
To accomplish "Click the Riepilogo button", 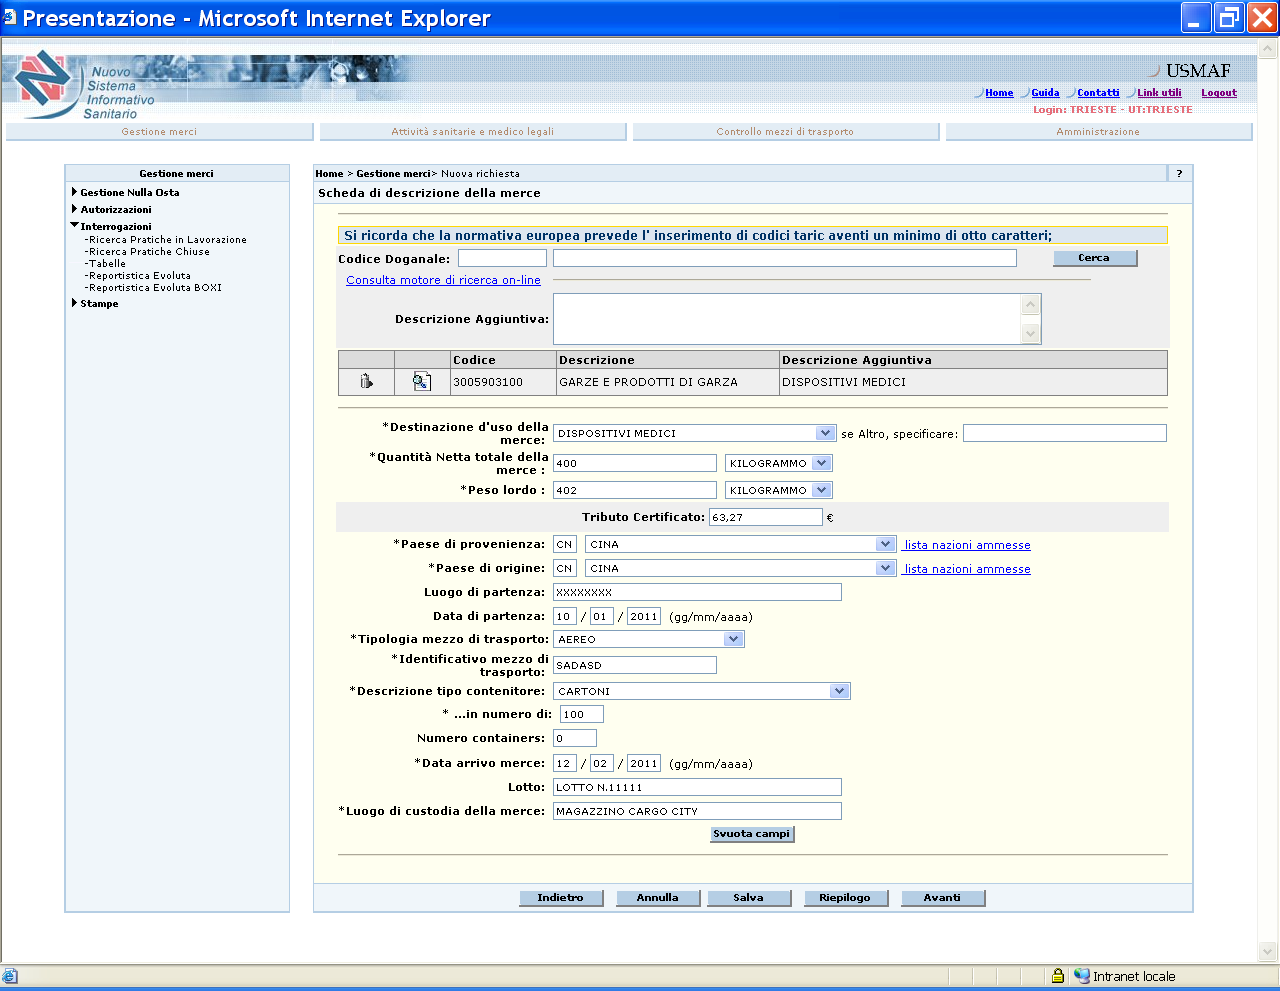I will pos(846,898).
